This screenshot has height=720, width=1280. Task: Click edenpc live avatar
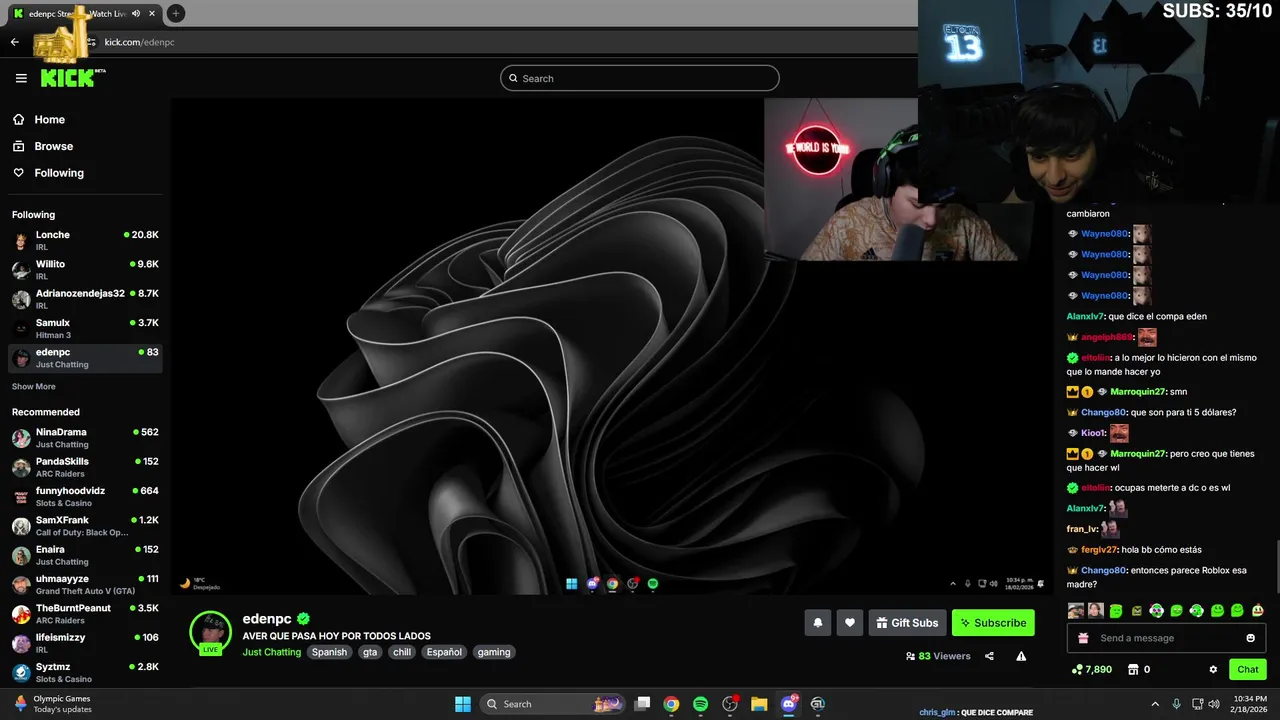211,632
